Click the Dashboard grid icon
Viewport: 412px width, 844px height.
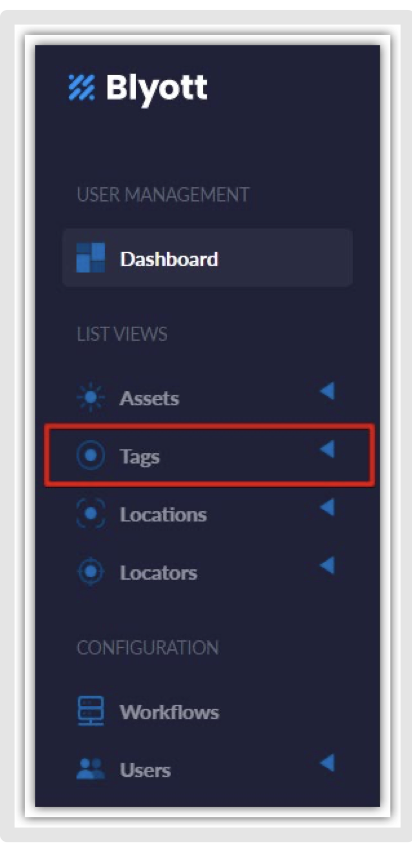pos(90,258)
